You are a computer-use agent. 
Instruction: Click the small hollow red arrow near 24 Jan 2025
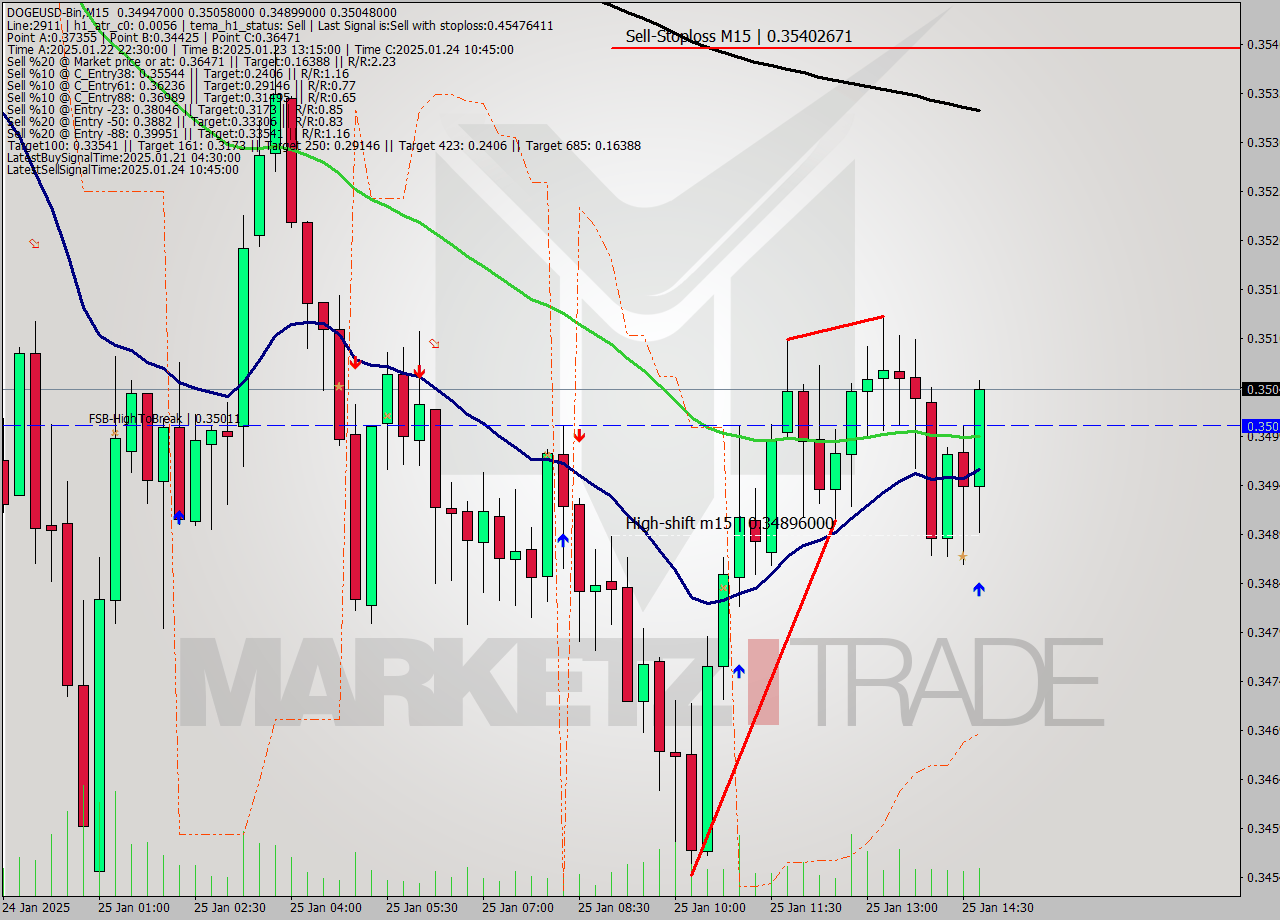click(x=34, y=243)
